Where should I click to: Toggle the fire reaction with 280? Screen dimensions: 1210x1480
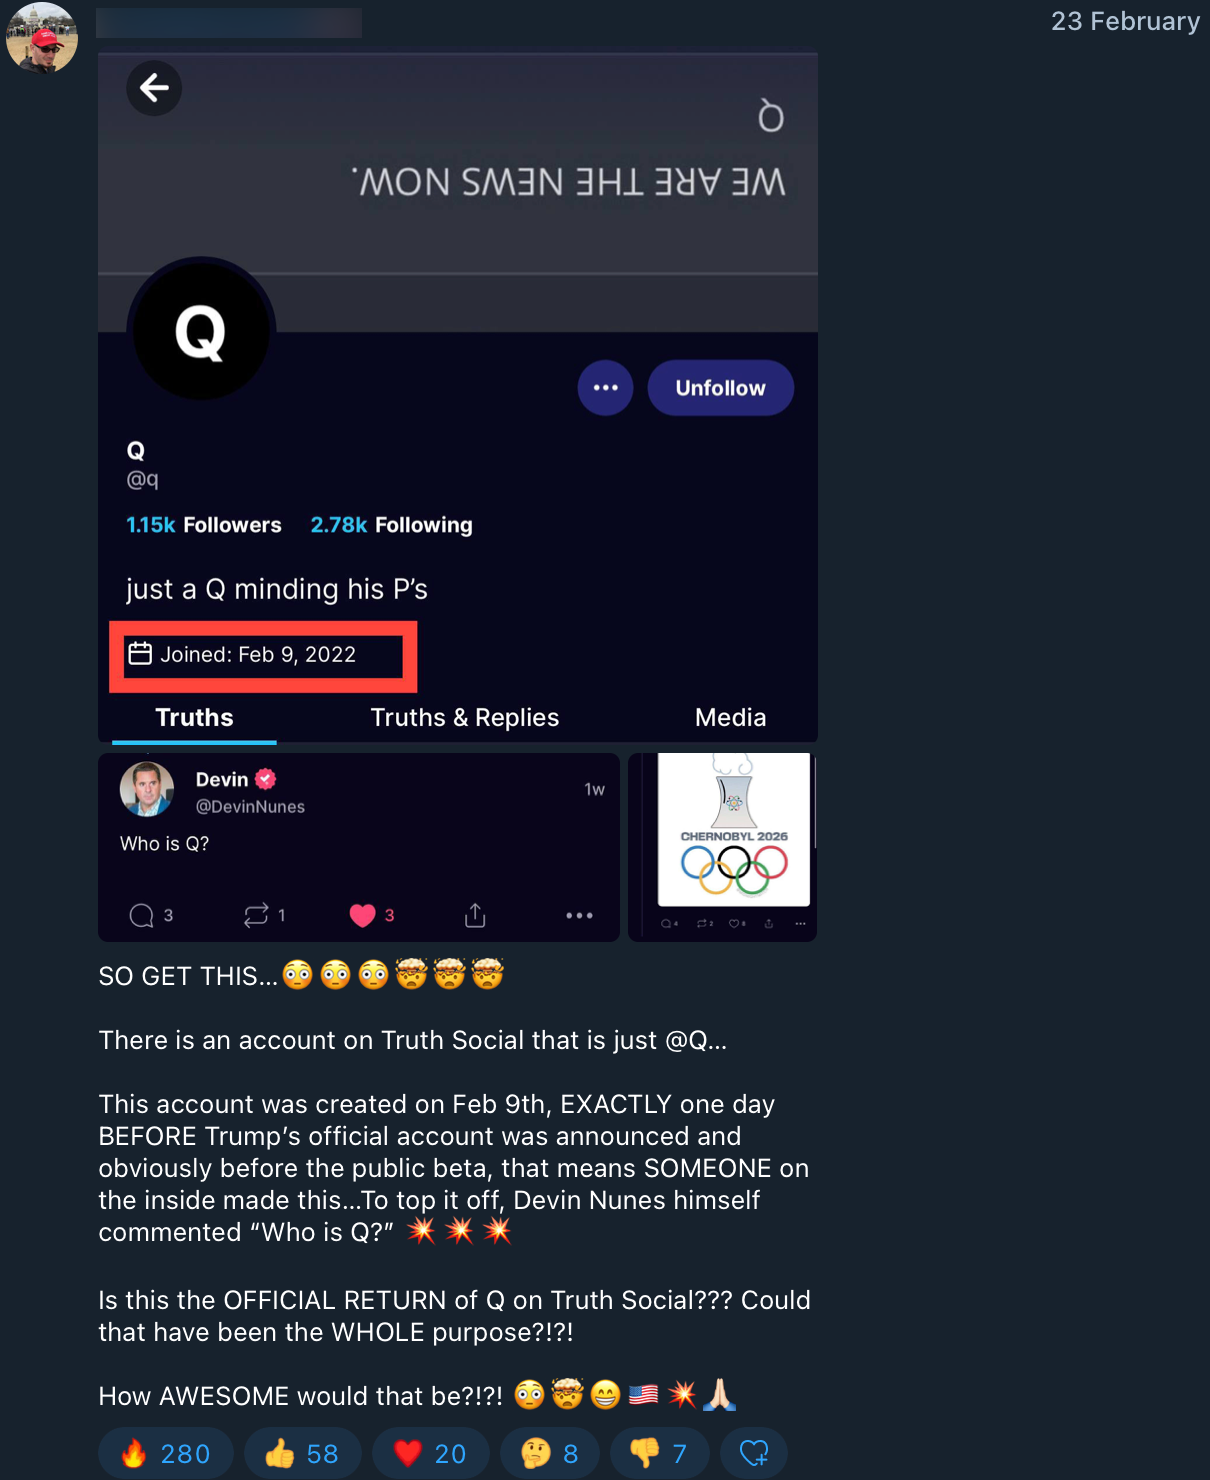pyautogui.click(x=166, y=1454)
